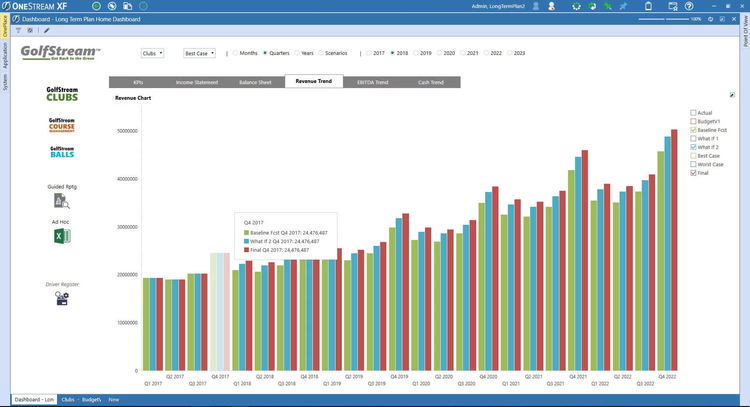Click the edit pencil icon in dashboard toolbar
This screenshot has height=407, width=750.
coord(46,30)
